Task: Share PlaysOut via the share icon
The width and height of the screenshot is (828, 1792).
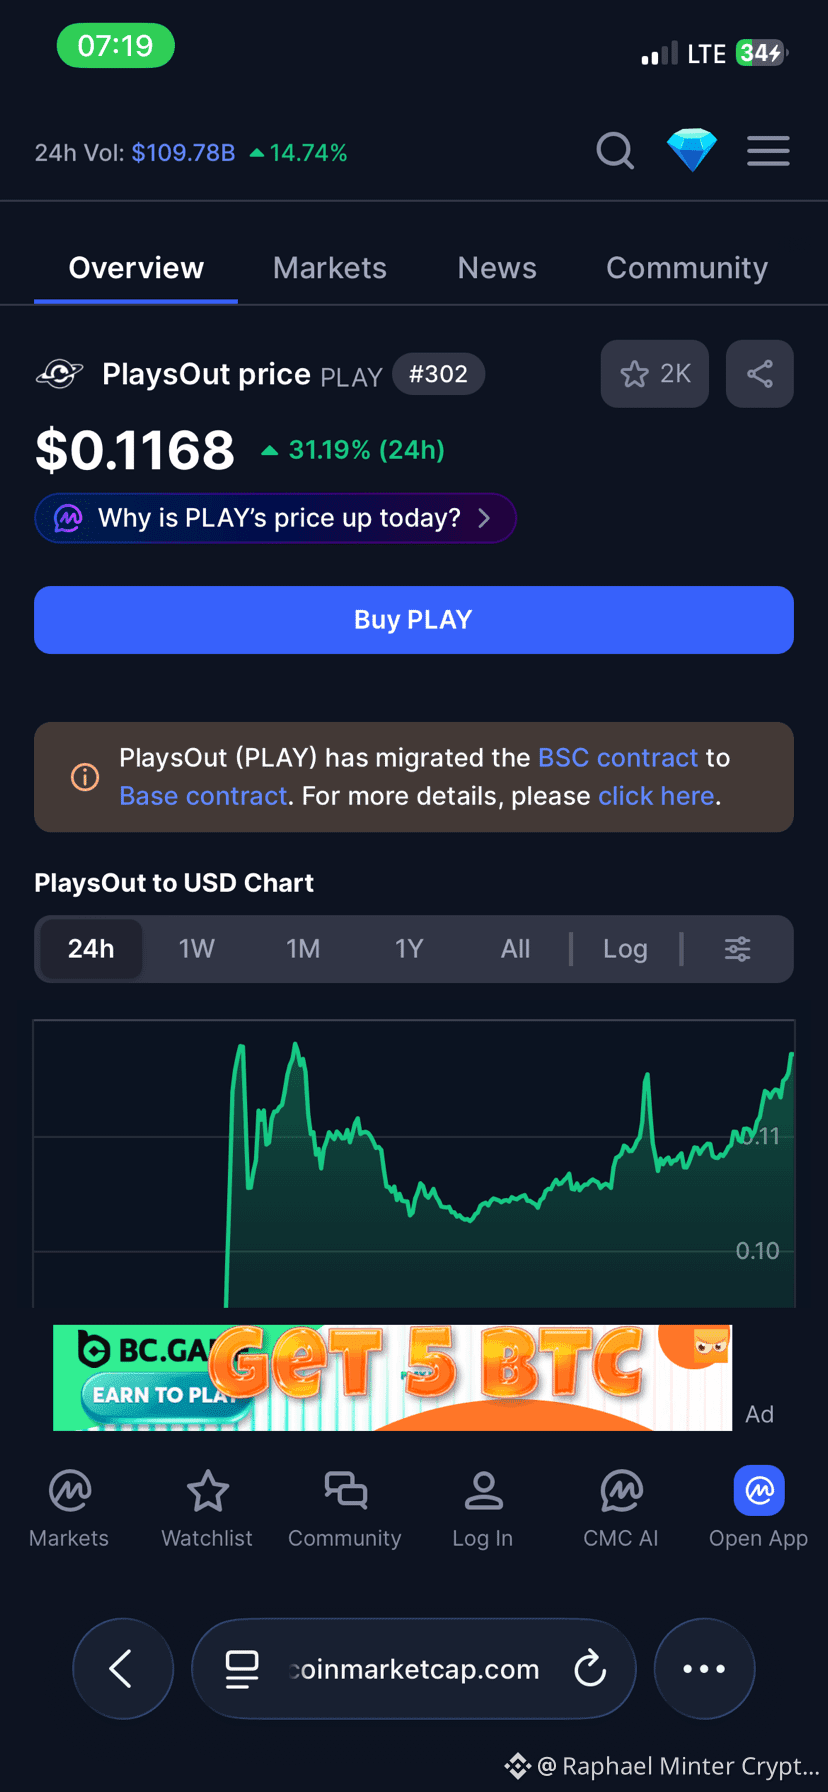Action: [x=760, y=374]
